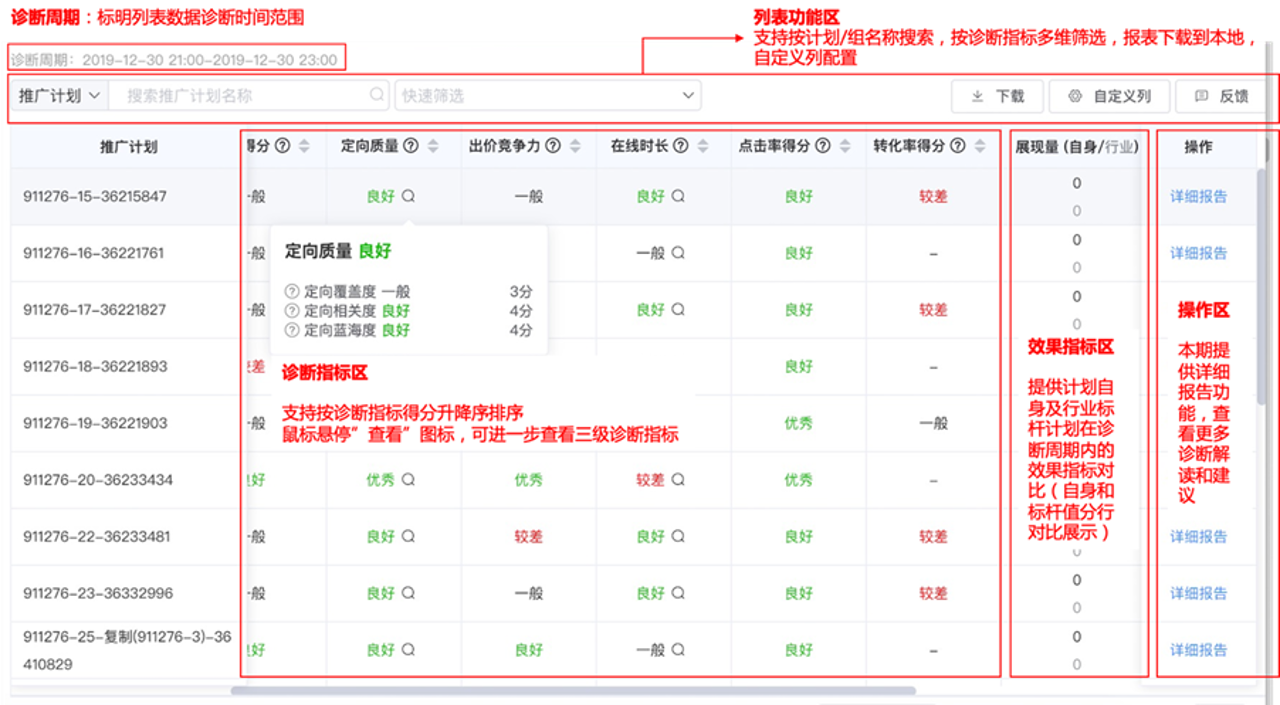
Task: Select plan name 911276-22-36233481
Action: pos(97,537)
